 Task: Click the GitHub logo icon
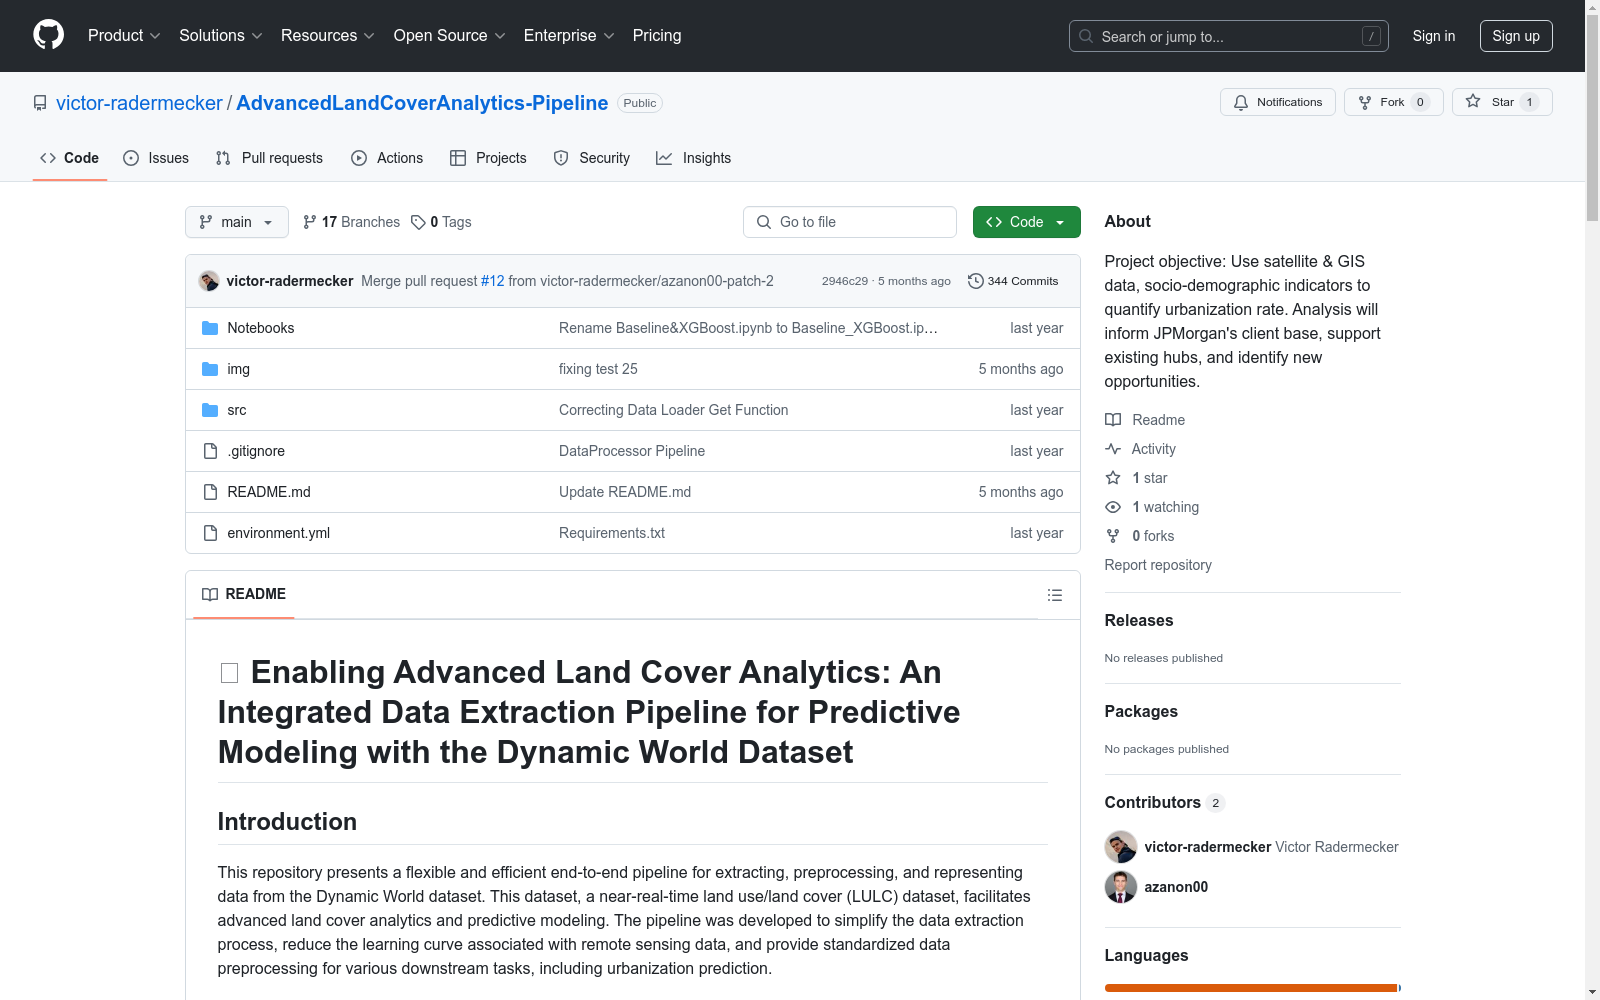(x=48, y=35)
